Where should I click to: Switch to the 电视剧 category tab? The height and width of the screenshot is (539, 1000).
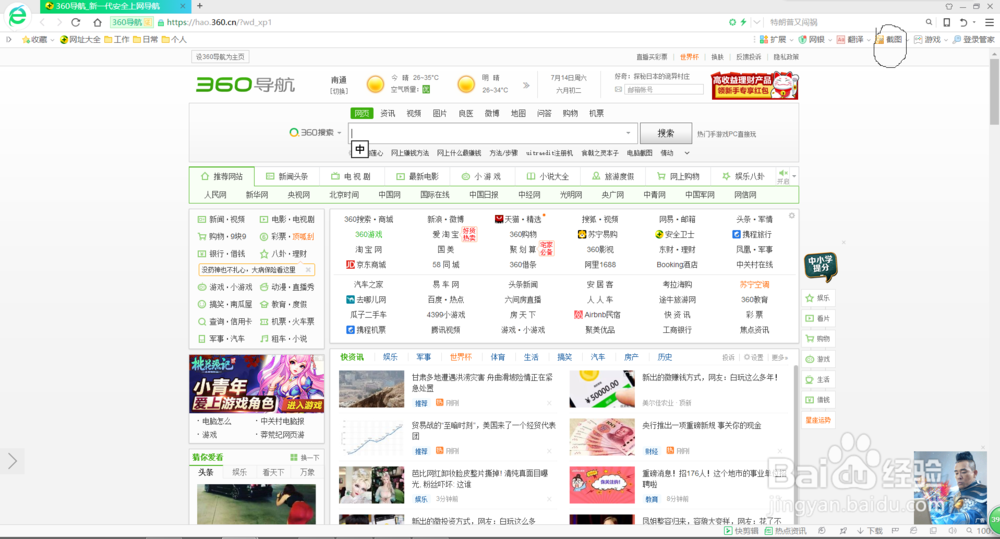coord(351,176)
